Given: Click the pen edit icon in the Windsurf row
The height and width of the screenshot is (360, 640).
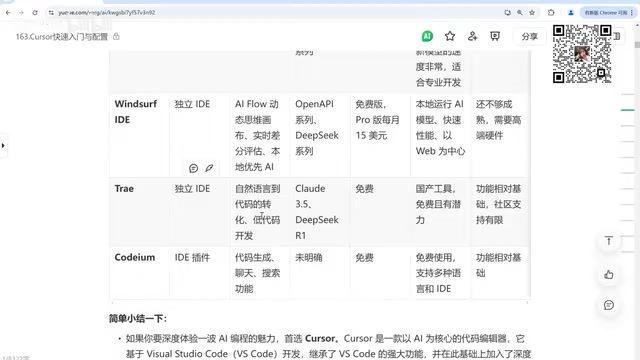Looking at the screenshot, I should (209, 168).
